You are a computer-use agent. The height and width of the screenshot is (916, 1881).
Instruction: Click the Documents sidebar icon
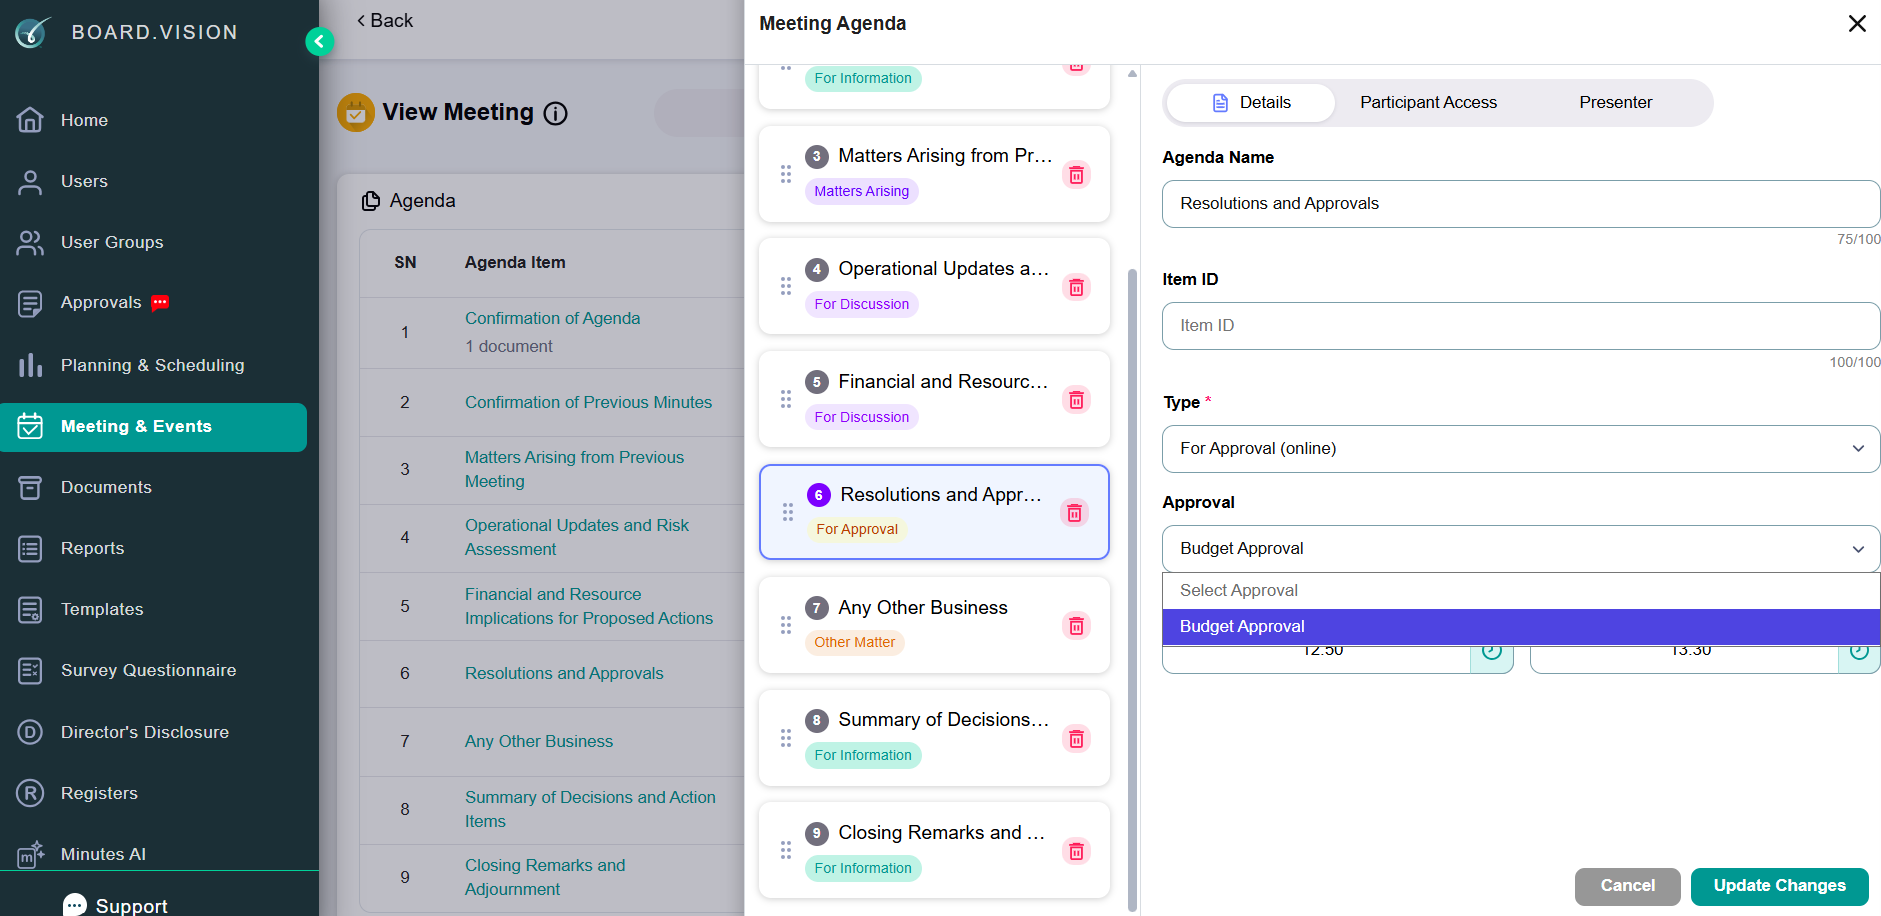(x=30, y=487)
